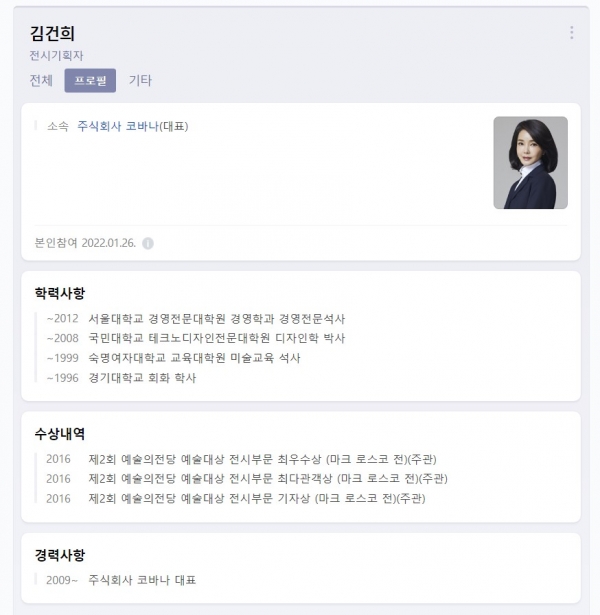Screen dimensions: 600x615
Task: Select the 국민대학교 테크노디자인전문대학원 entry
Action: [196, 338]
